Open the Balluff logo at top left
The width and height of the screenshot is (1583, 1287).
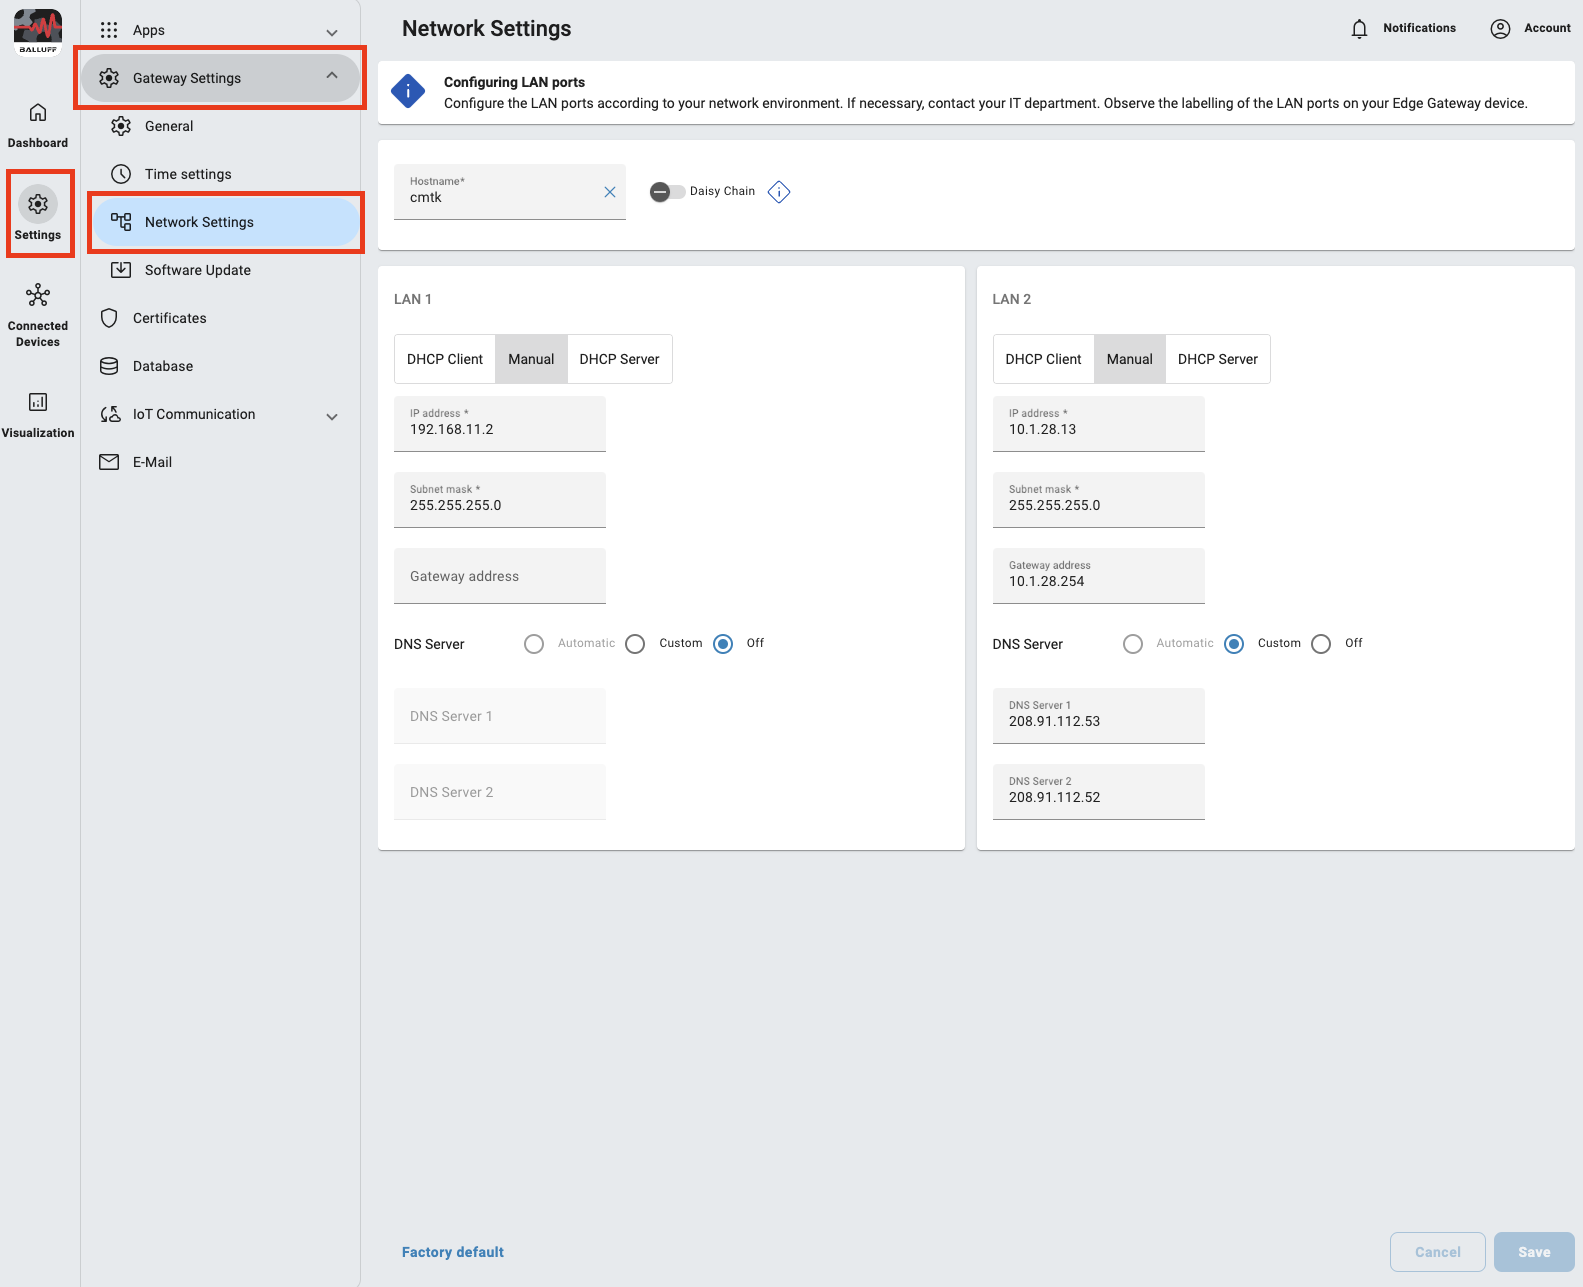pos(38,31)
